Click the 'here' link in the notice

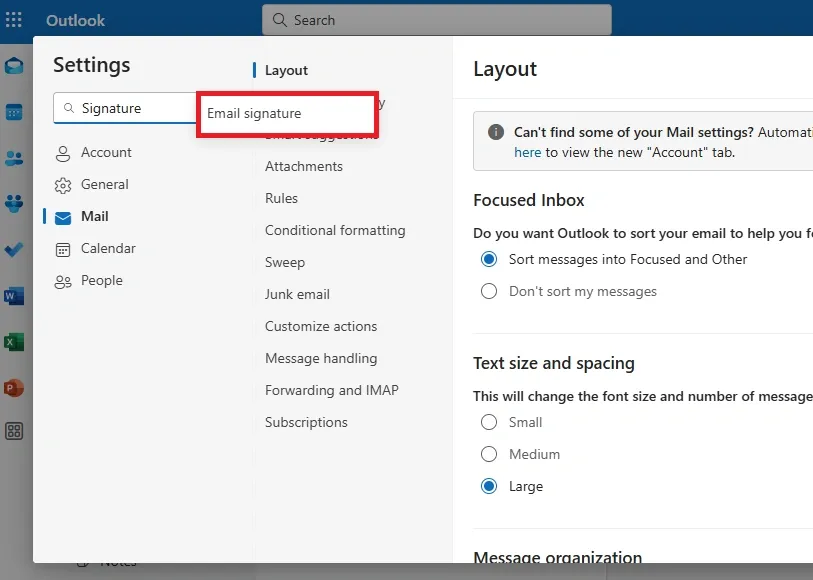(527, 152)
